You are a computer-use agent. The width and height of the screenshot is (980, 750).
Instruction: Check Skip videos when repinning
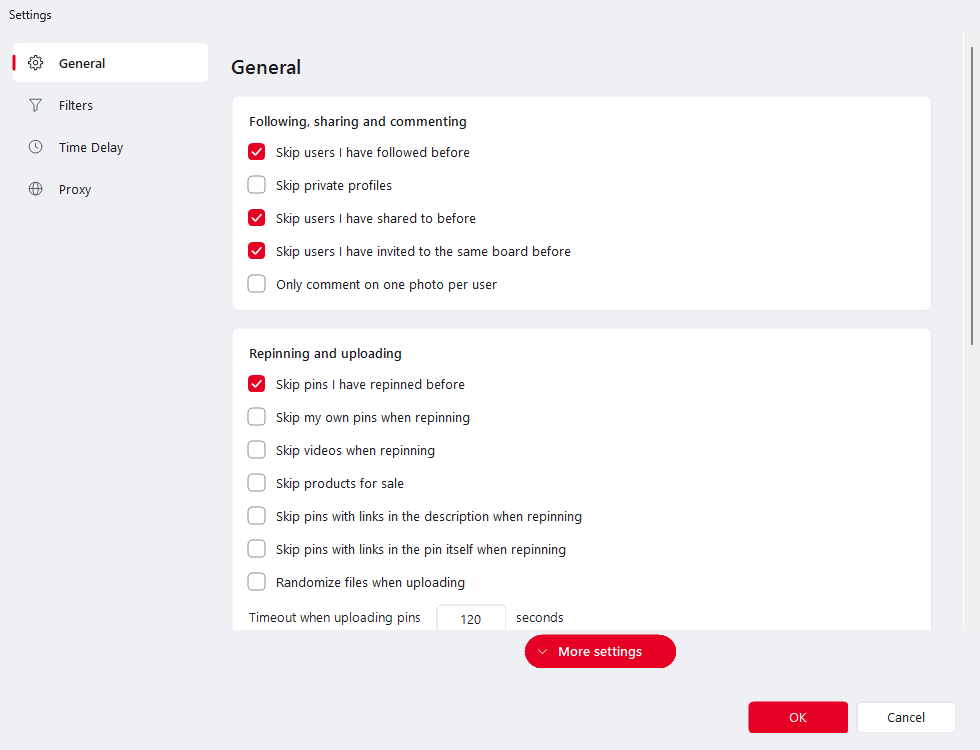256,450
